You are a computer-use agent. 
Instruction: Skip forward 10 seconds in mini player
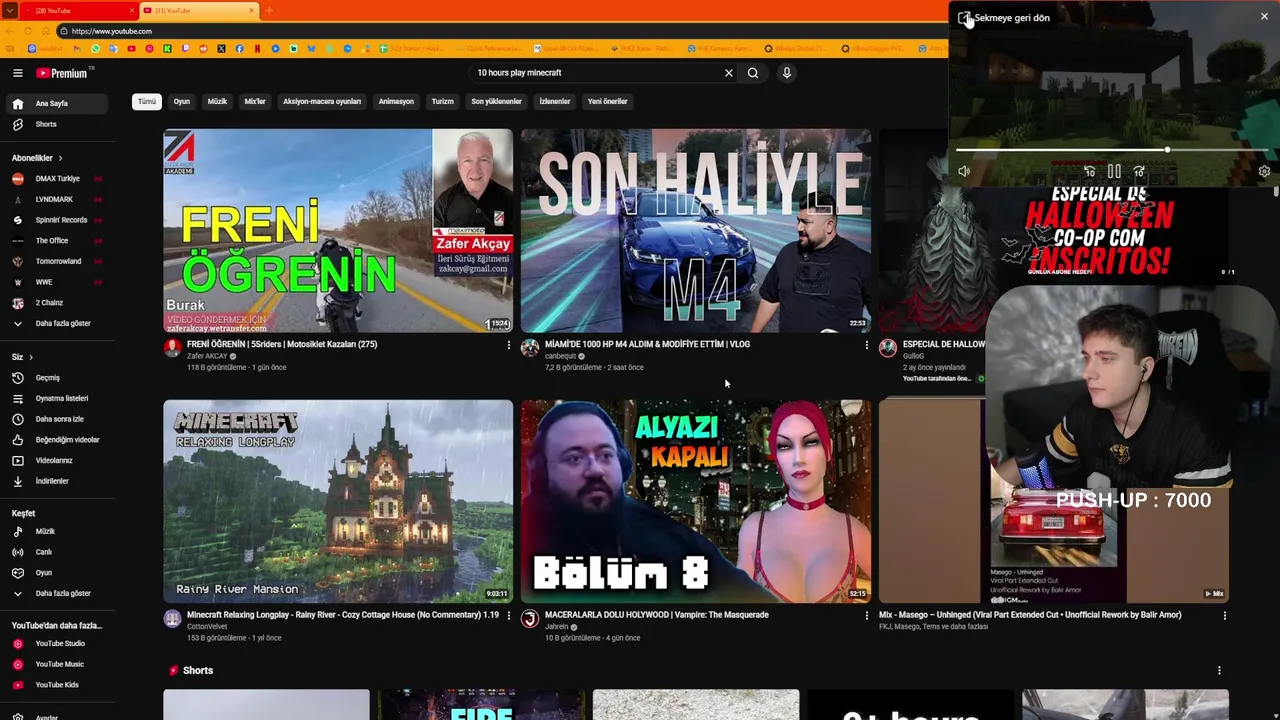pyautogui.click(x=1139, y=172)
